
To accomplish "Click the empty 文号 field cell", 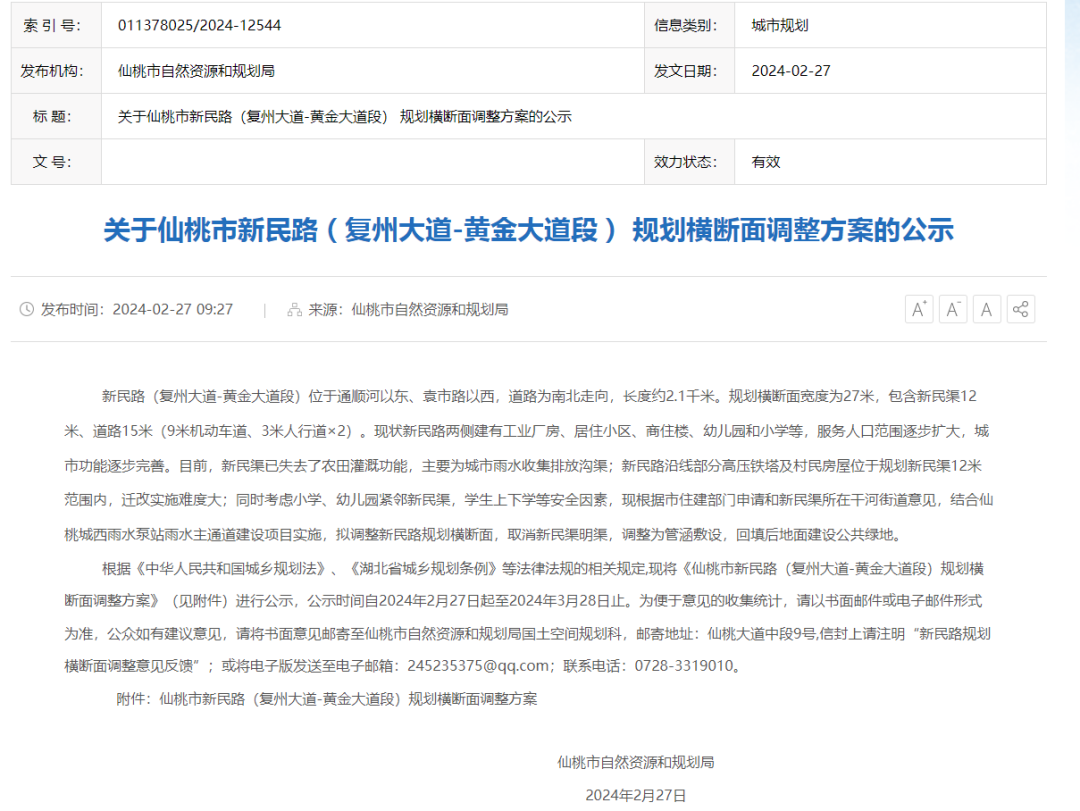I will [372, 162].
